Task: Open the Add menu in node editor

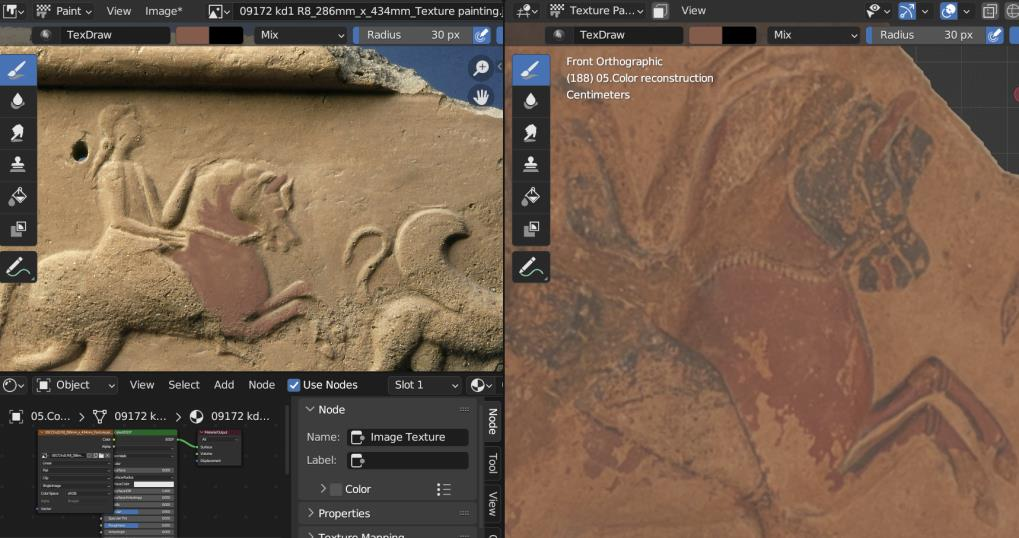Action: coord(224,385)
